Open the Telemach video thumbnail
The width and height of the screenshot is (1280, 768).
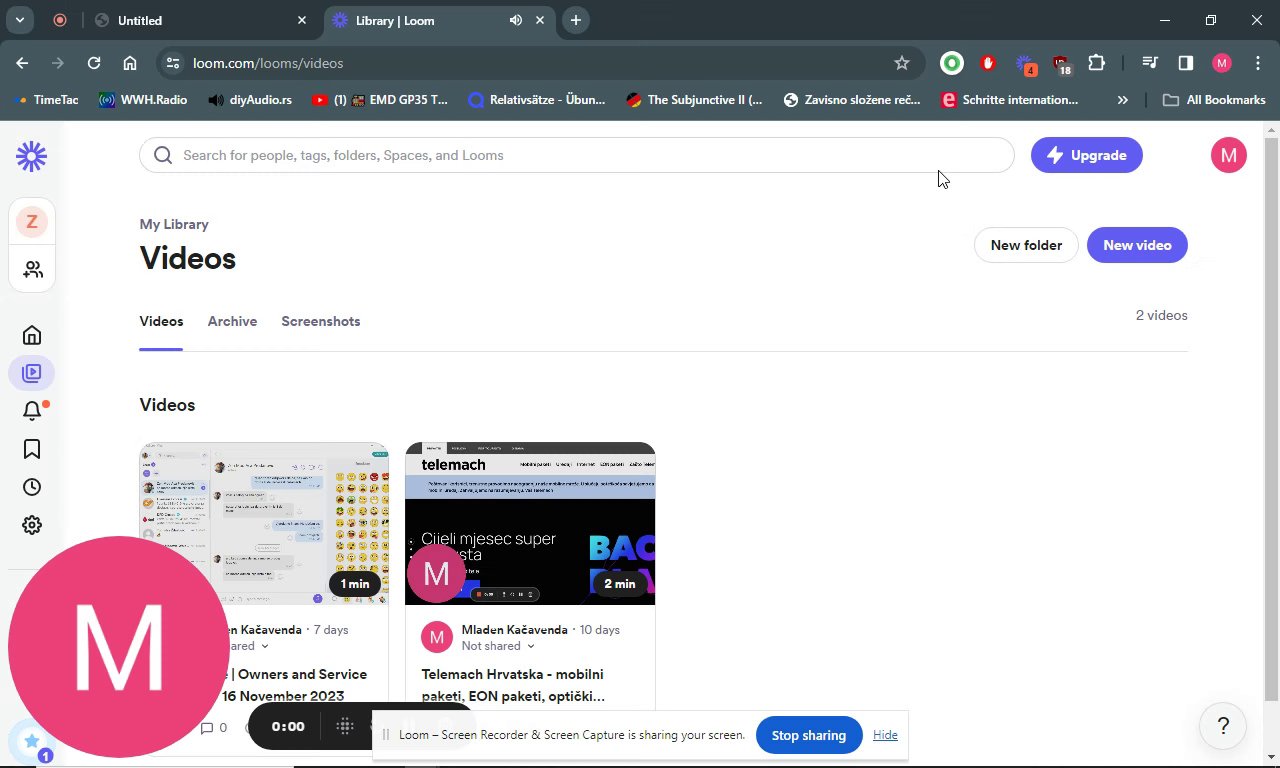tap(530, 524)
